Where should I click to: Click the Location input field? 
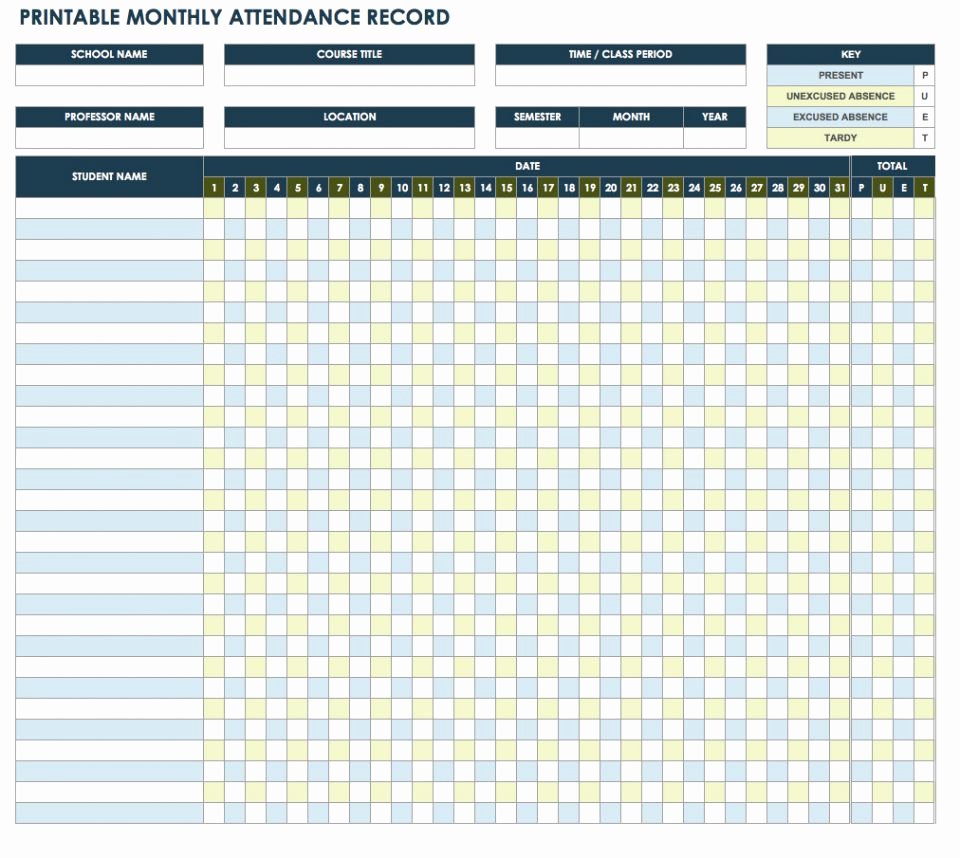(x=349, y=138)
